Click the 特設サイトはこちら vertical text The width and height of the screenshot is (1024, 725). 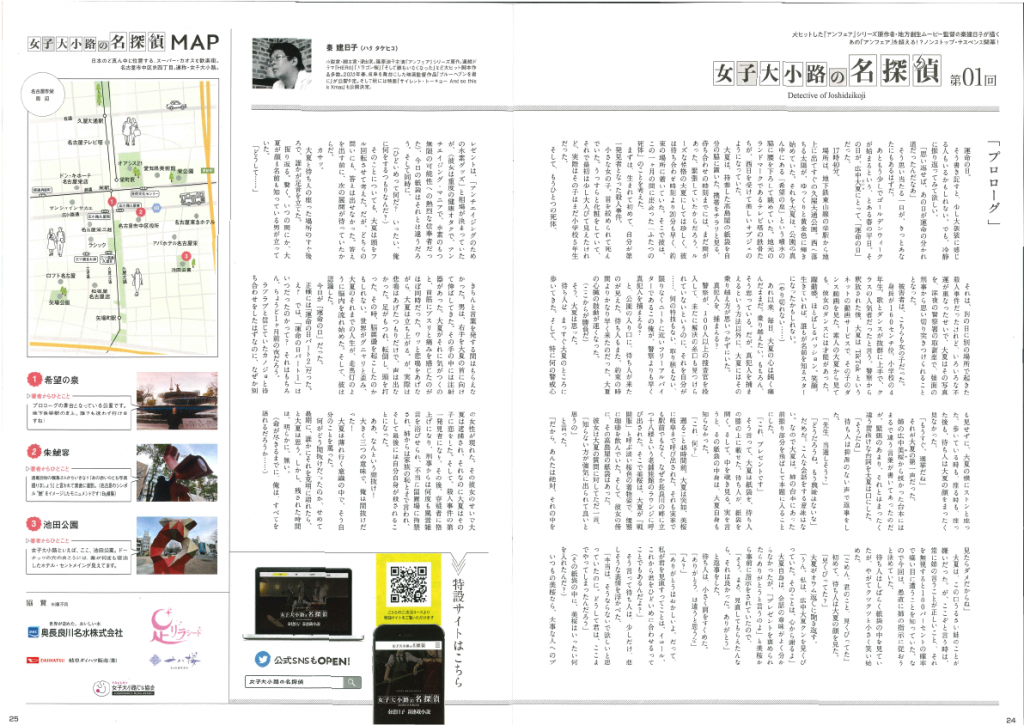[x=457, y=633]
